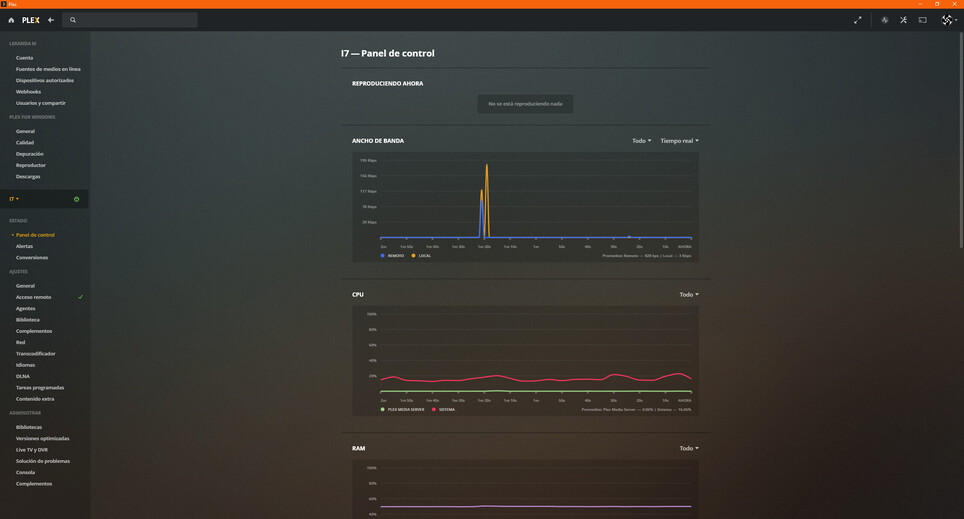Open the bandwidth Todo filter dropdown
This screenshot has height=519, width=964.
coord(641,141)
